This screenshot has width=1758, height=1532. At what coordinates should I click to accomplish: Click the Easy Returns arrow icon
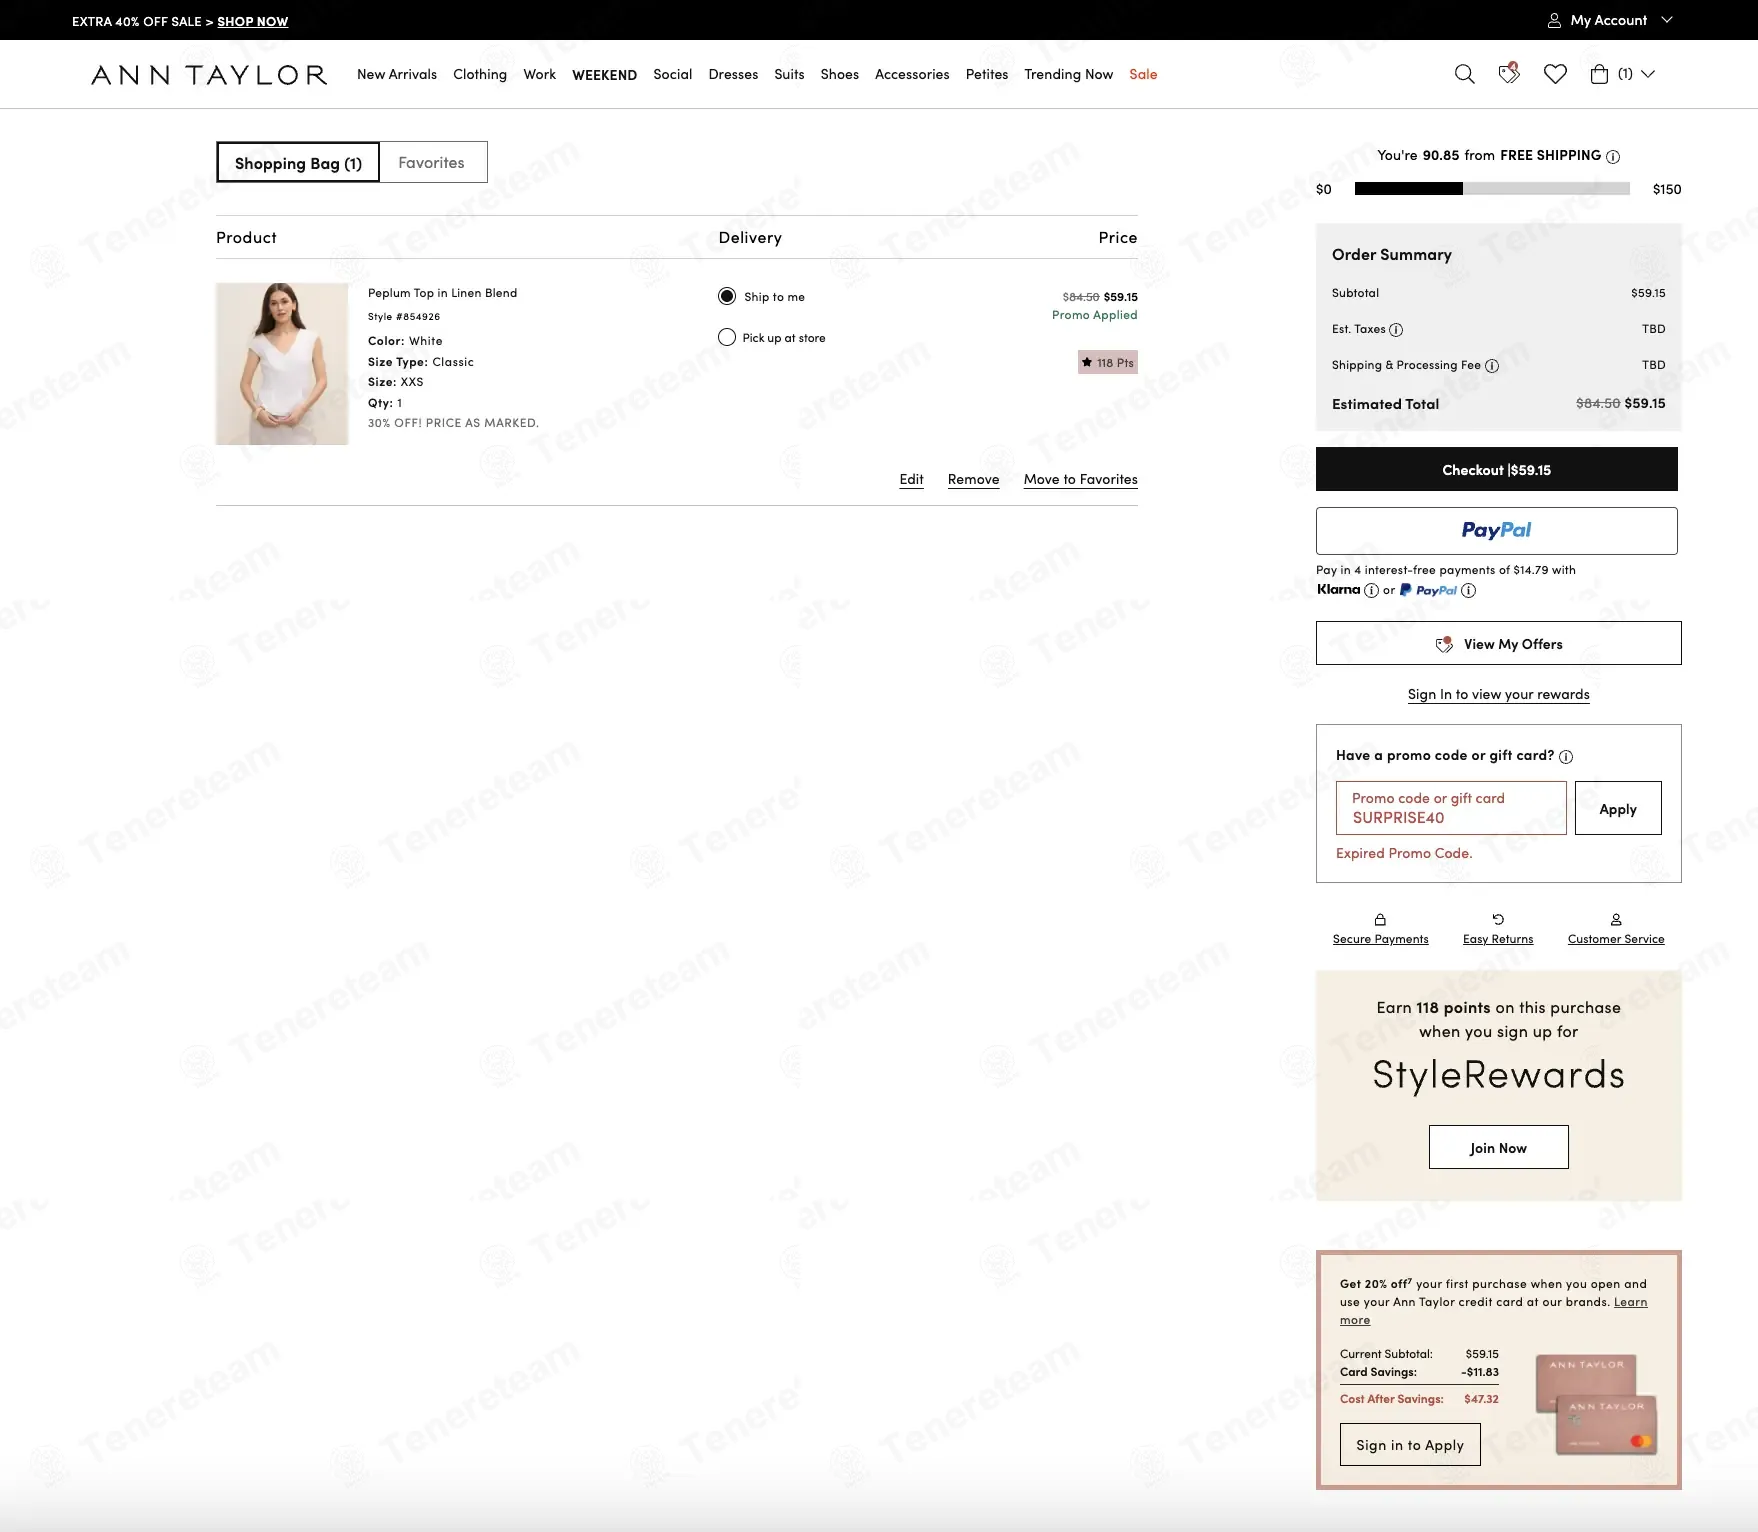[1498, 919]
